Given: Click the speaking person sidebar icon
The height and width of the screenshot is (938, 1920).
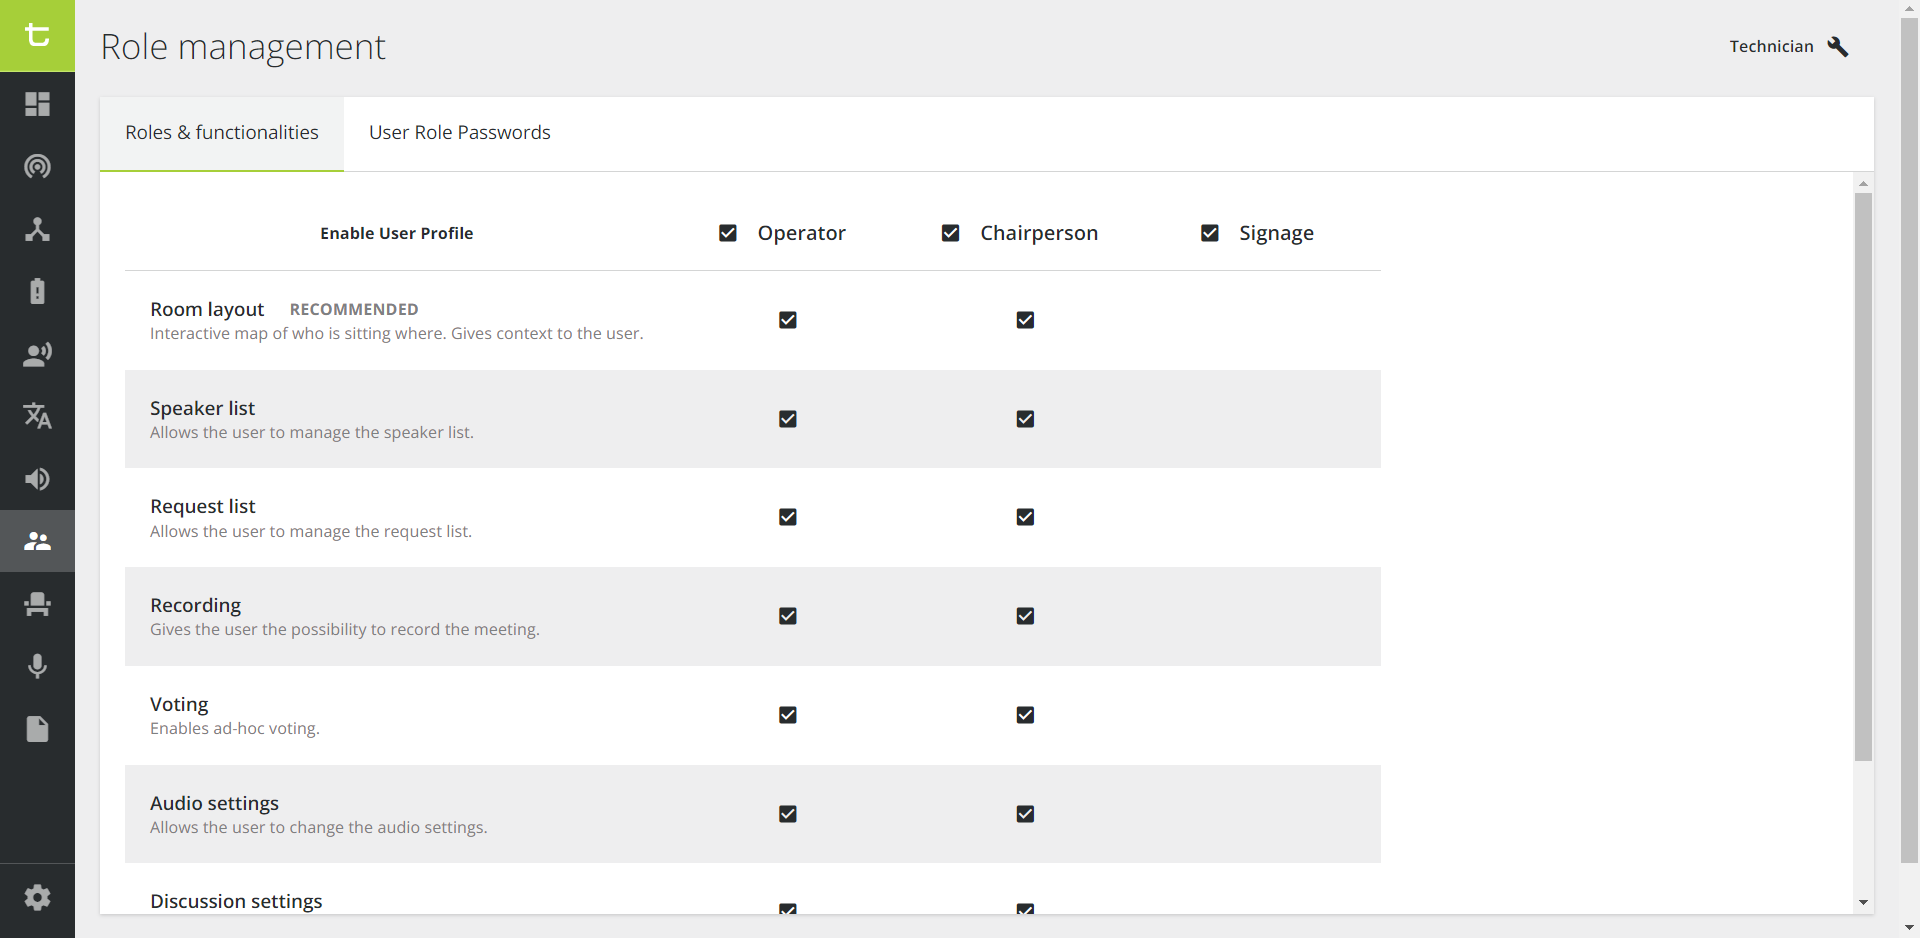Looking at the screenshot, I should tap(37, 354).
